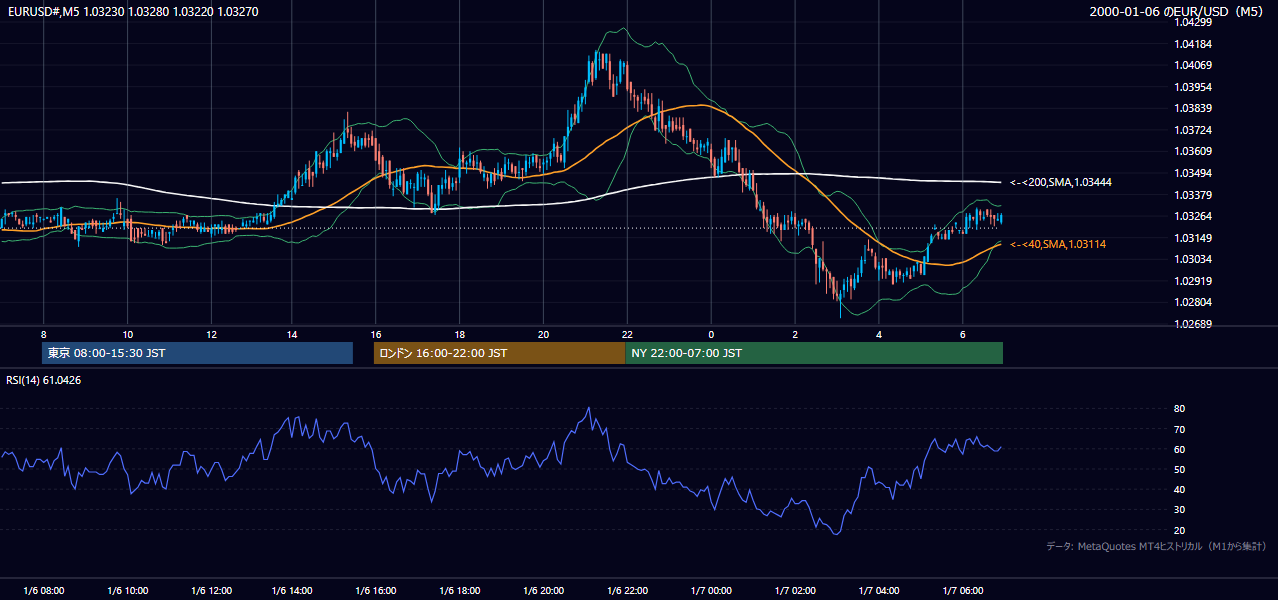Click the 40 SMA 1.03114 line label
Screen dimensions: 1278x600
pyautogui.click(x=1058, y=245)
